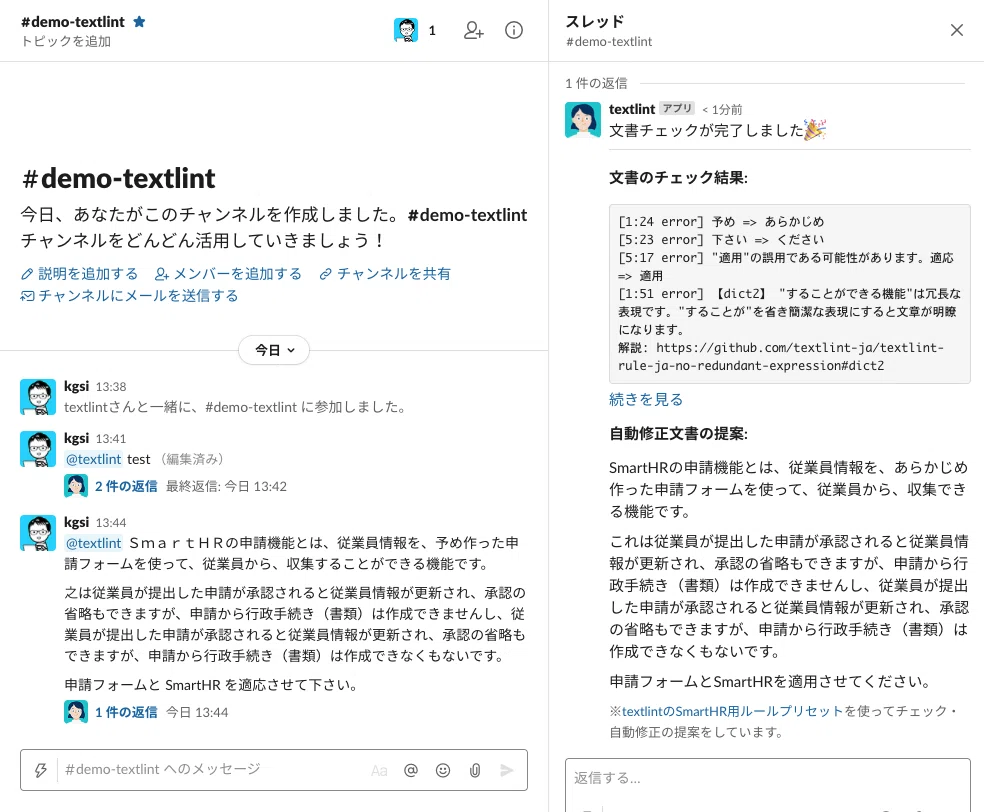The height and width of the screenshot is (812, 984).
Task: Click @textlint mention in 13:41 message
Action: 94,459
